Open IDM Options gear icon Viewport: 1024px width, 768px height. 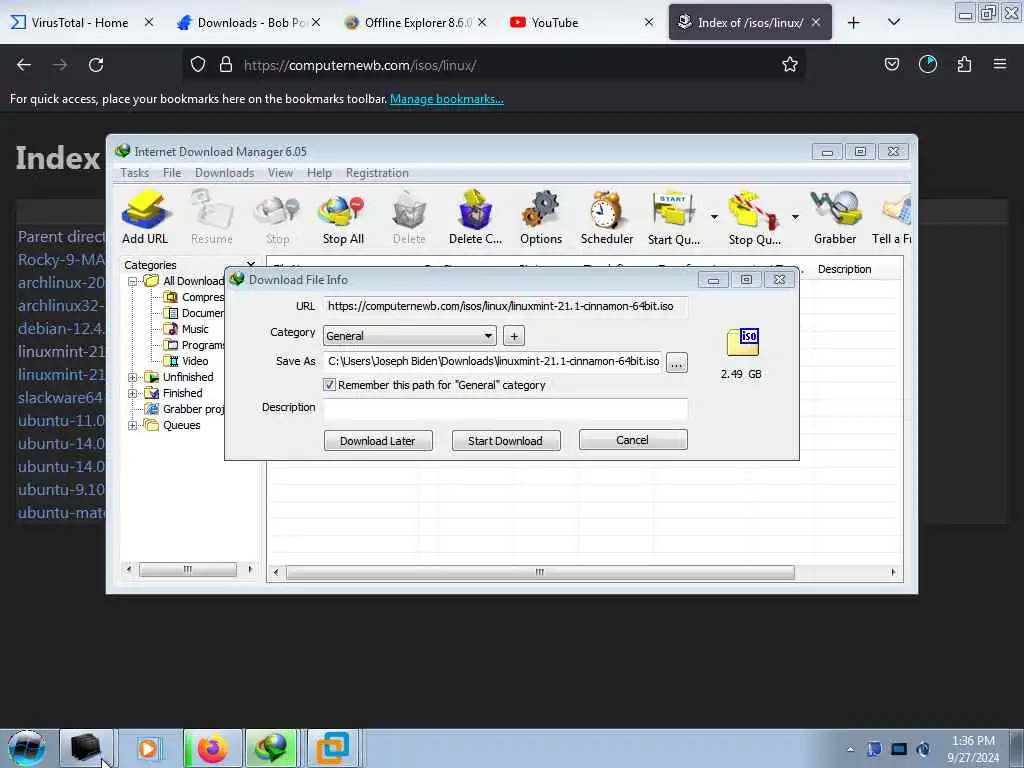point(541,217)
